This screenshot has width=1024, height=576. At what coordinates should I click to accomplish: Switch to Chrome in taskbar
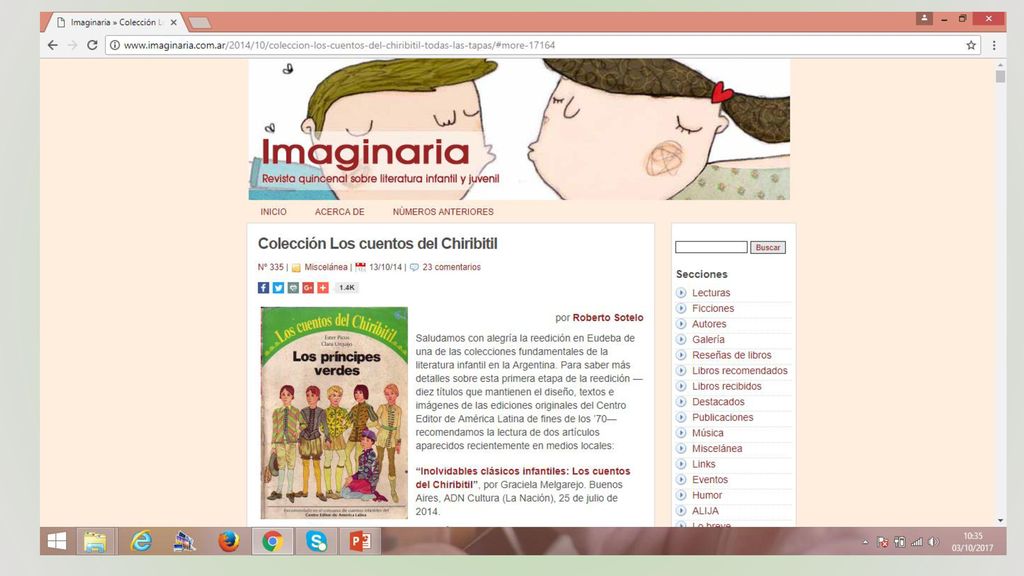click(x=272, y=541)
